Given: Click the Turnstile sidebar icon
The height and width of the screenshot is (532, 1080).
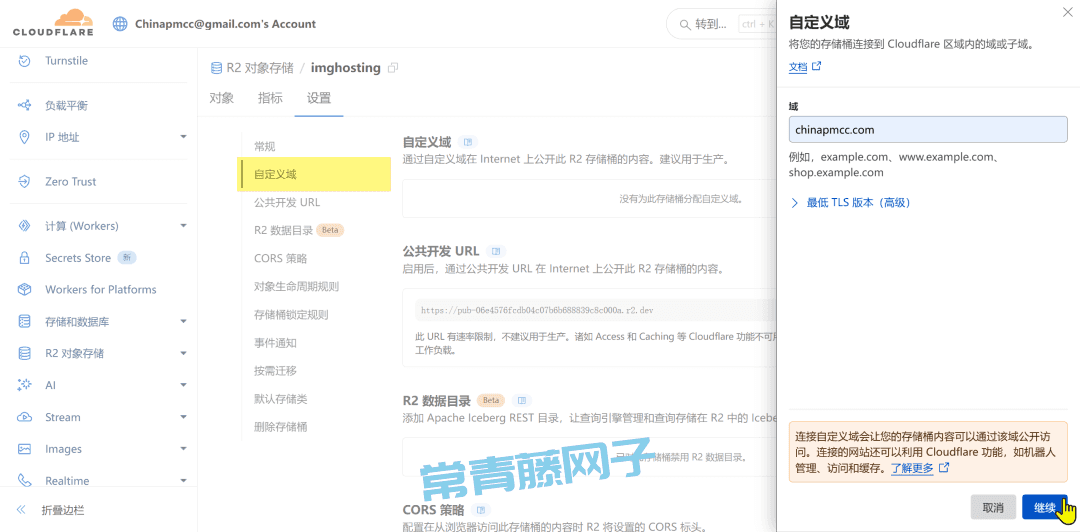Looking at the screenshot, I should [25, 61].
